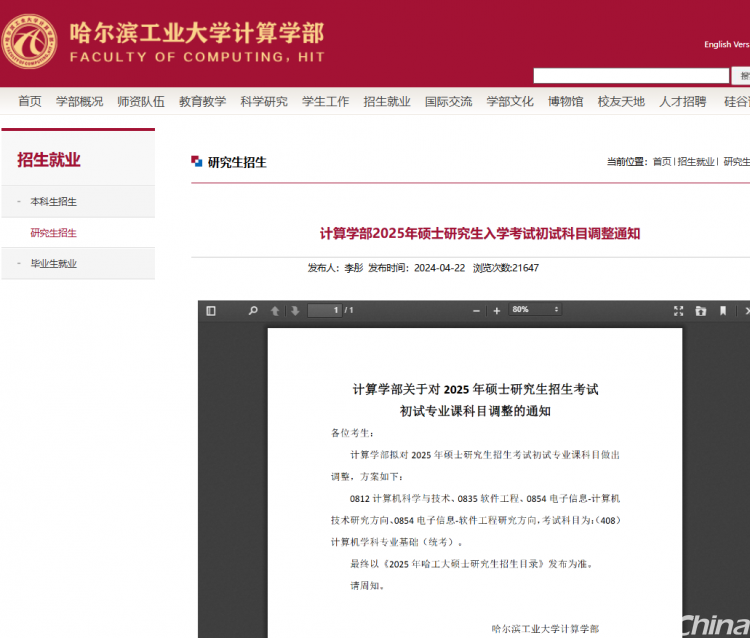750x638 pixels.
Task: Open the 80% zoom level dropdown
Action: 535,309
